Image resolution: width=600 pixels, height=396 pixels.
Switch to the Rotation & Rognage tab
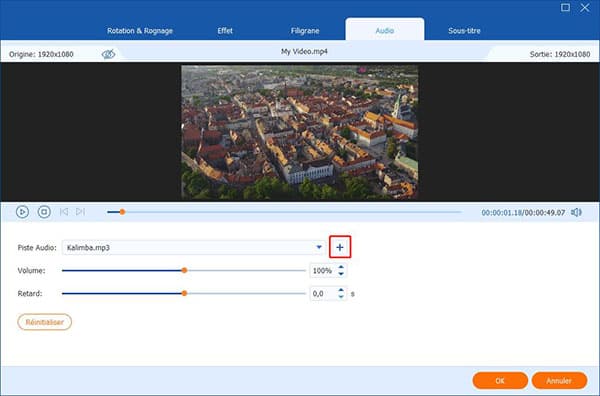[140, 31]
